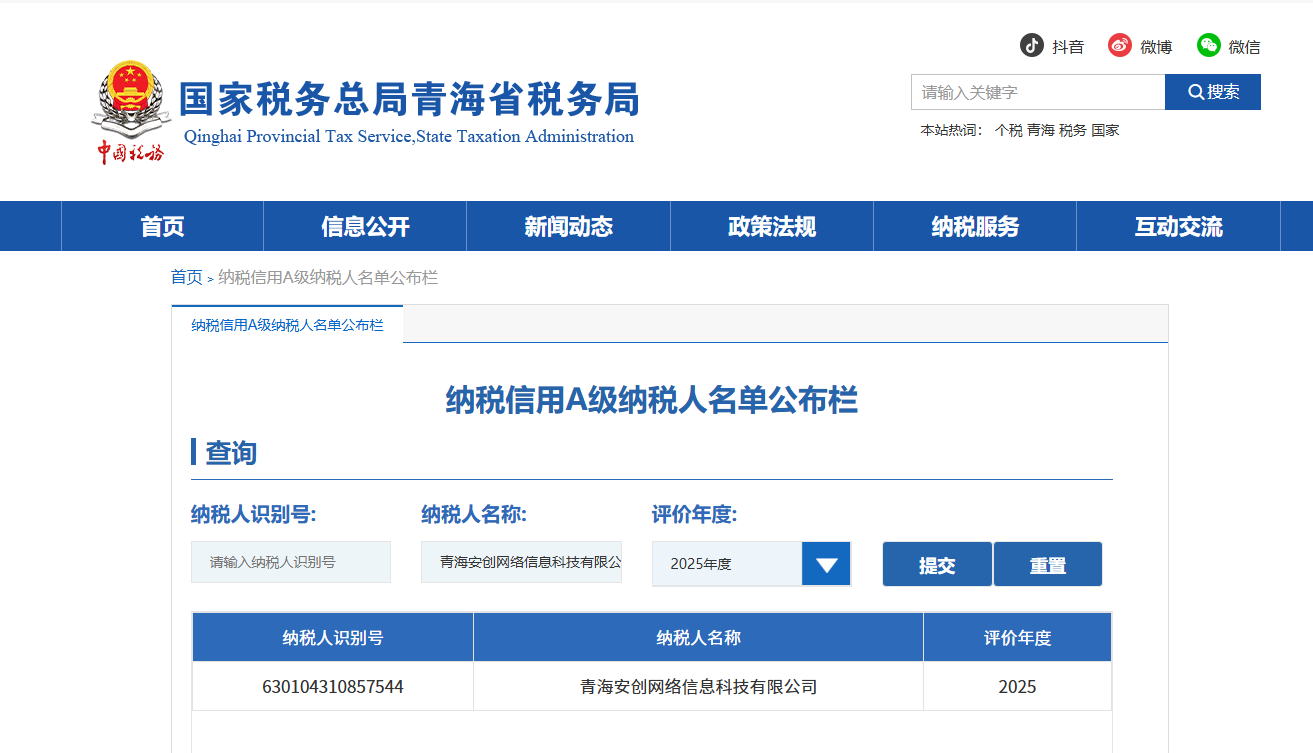Click breadcrumb 纳税信用A级纳税人名单公布栏
The width and height of the screenshot is (1313, 753).
(x=328, y=277)
